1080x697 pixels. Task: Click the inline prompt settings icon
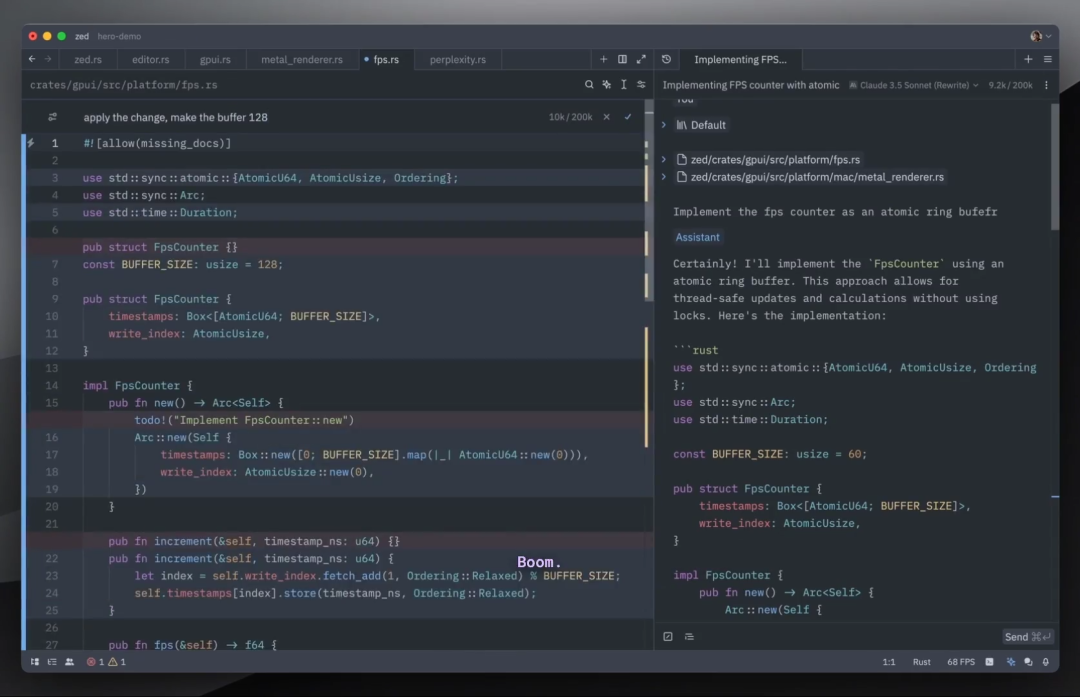pos(52,117)
